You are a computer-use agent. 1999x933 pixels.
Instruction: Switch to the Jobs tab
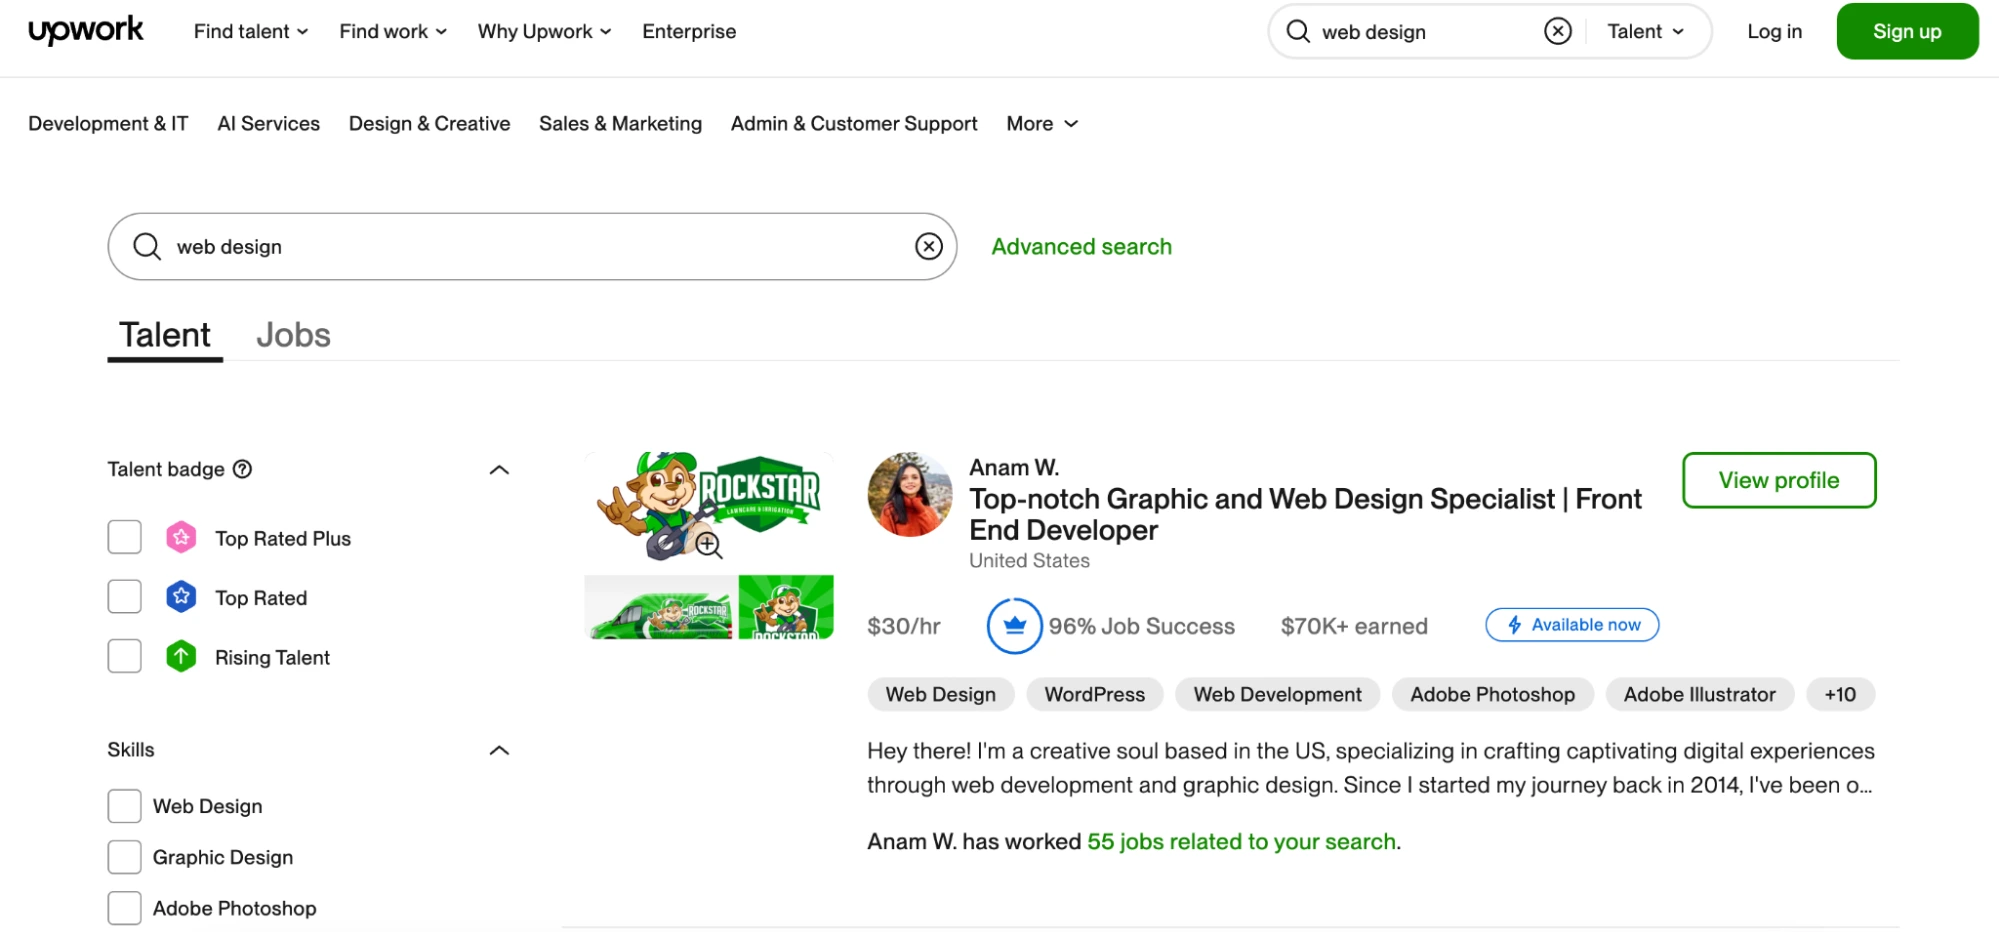click(x=293, y=335)
